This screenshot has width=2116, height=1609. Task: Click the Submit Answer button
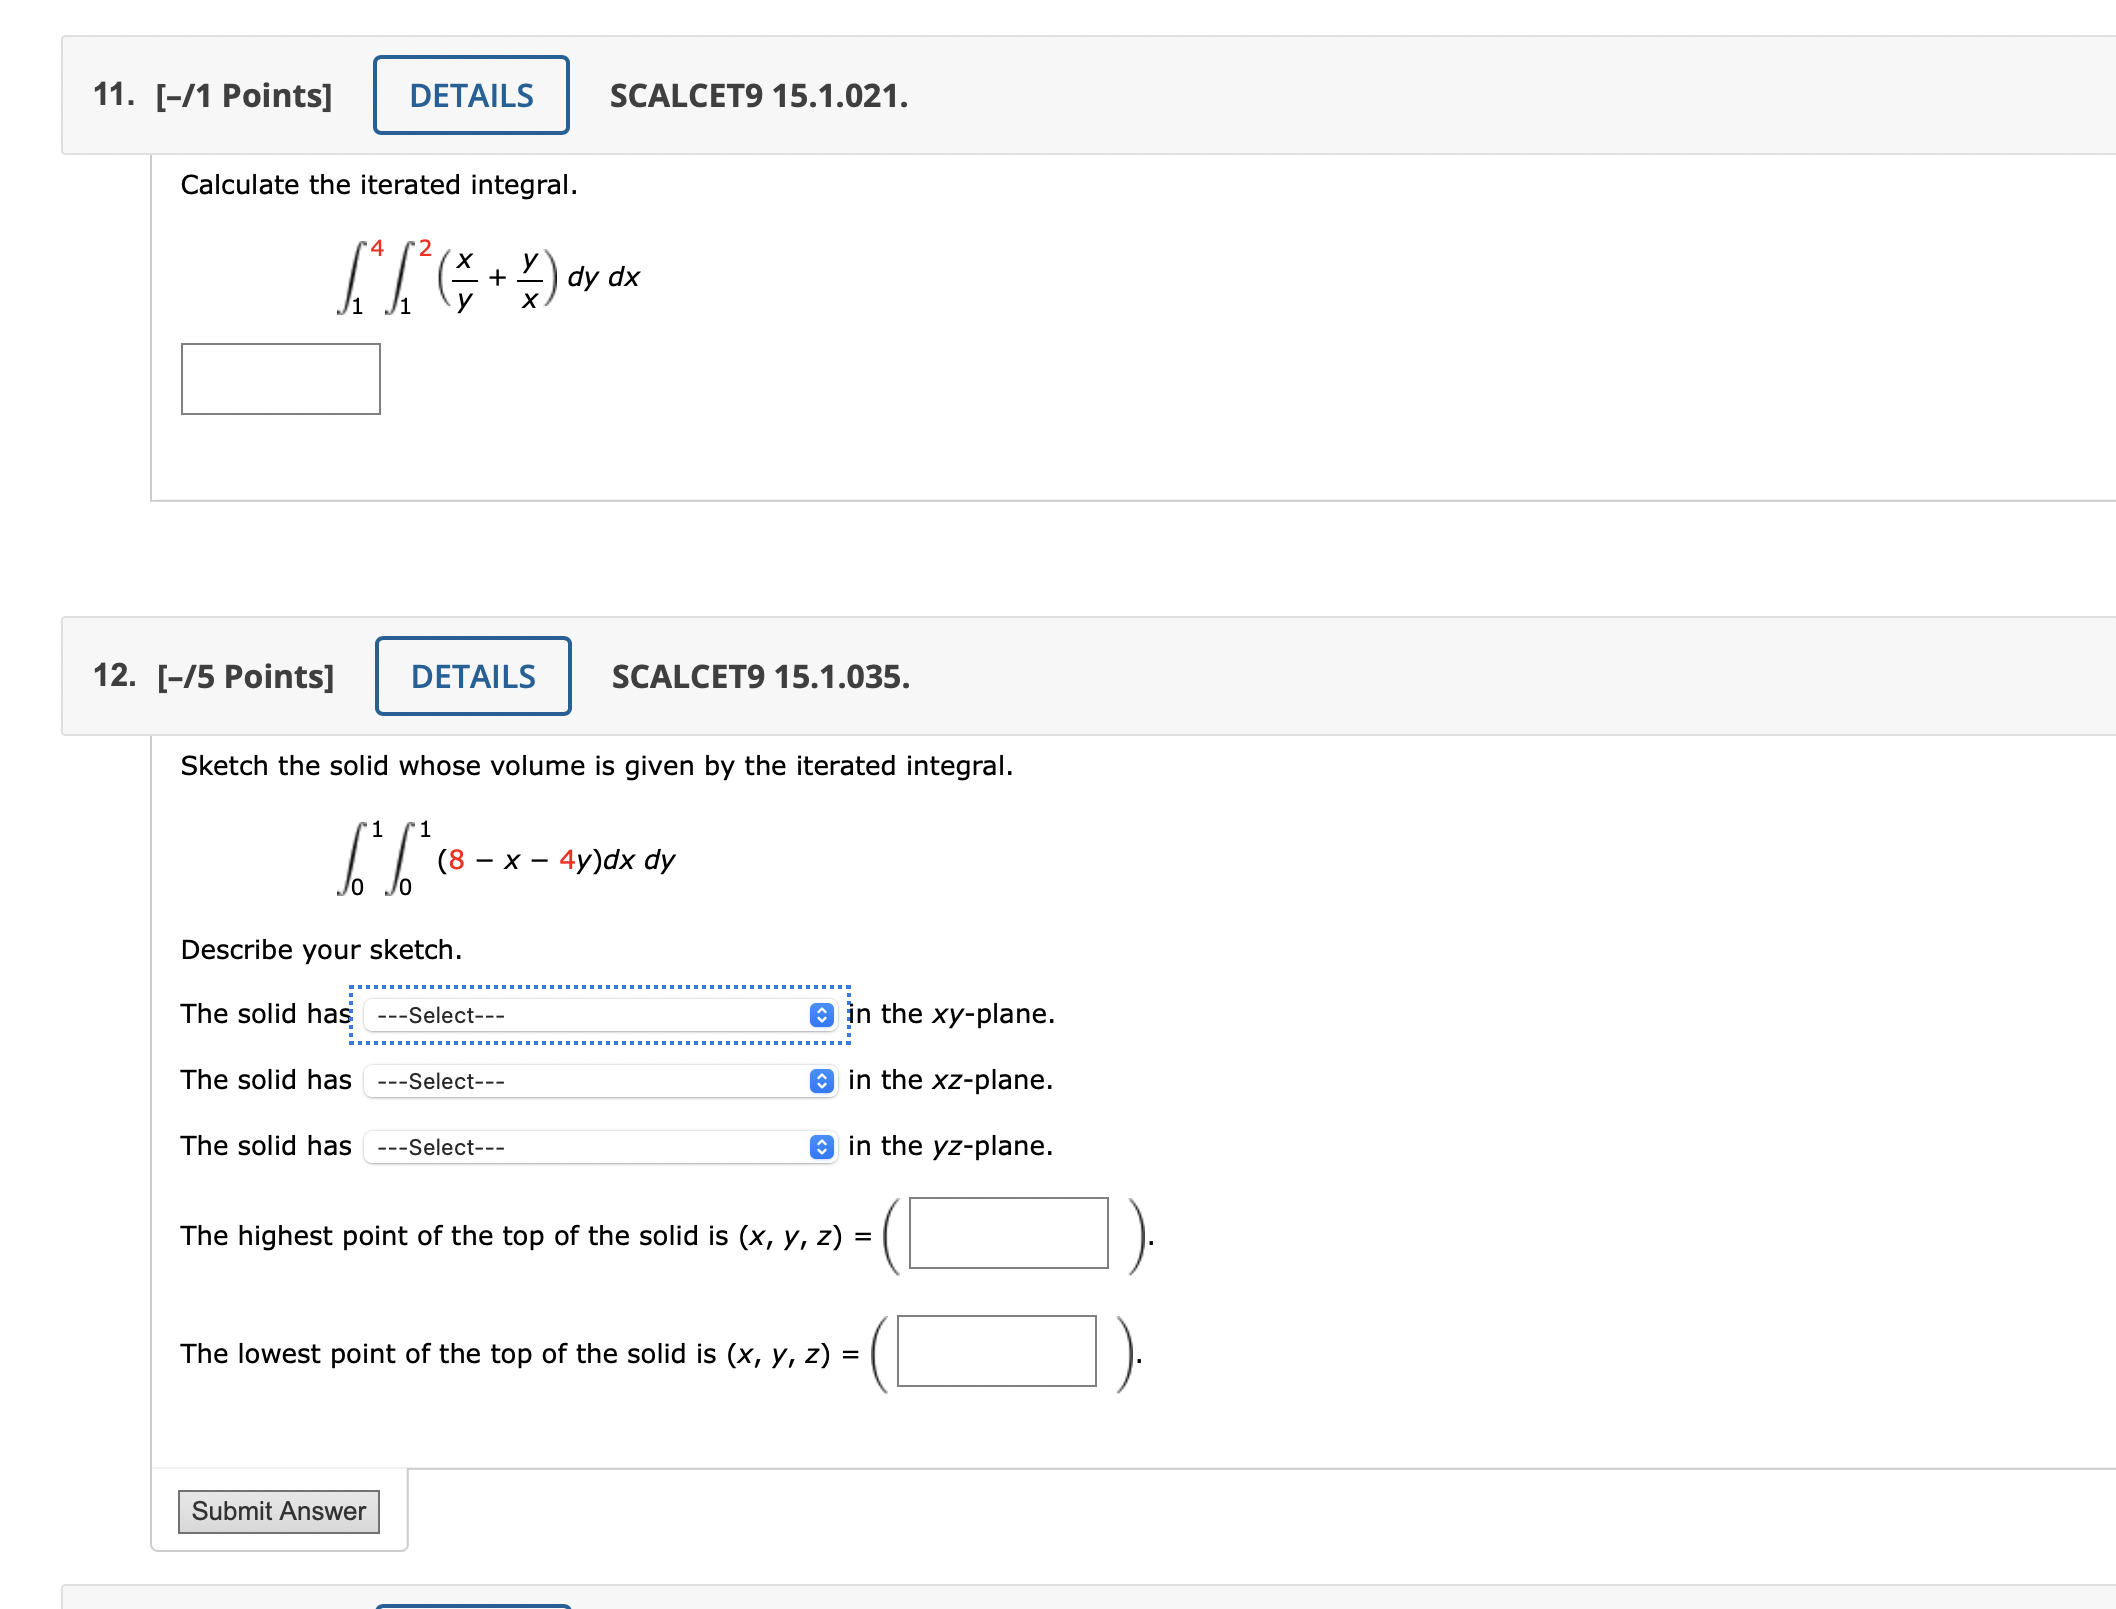[x=279, y=1512]
